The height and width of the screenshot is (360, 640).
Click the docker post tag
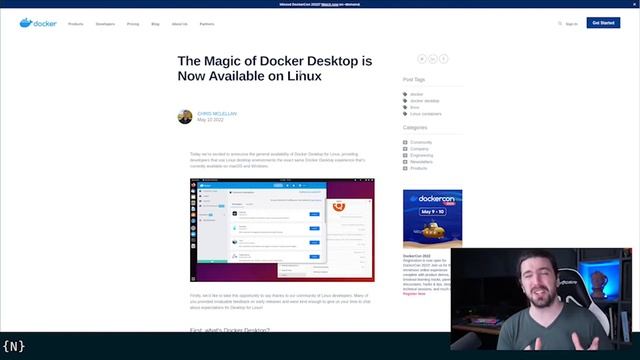[x=416, y=94]
